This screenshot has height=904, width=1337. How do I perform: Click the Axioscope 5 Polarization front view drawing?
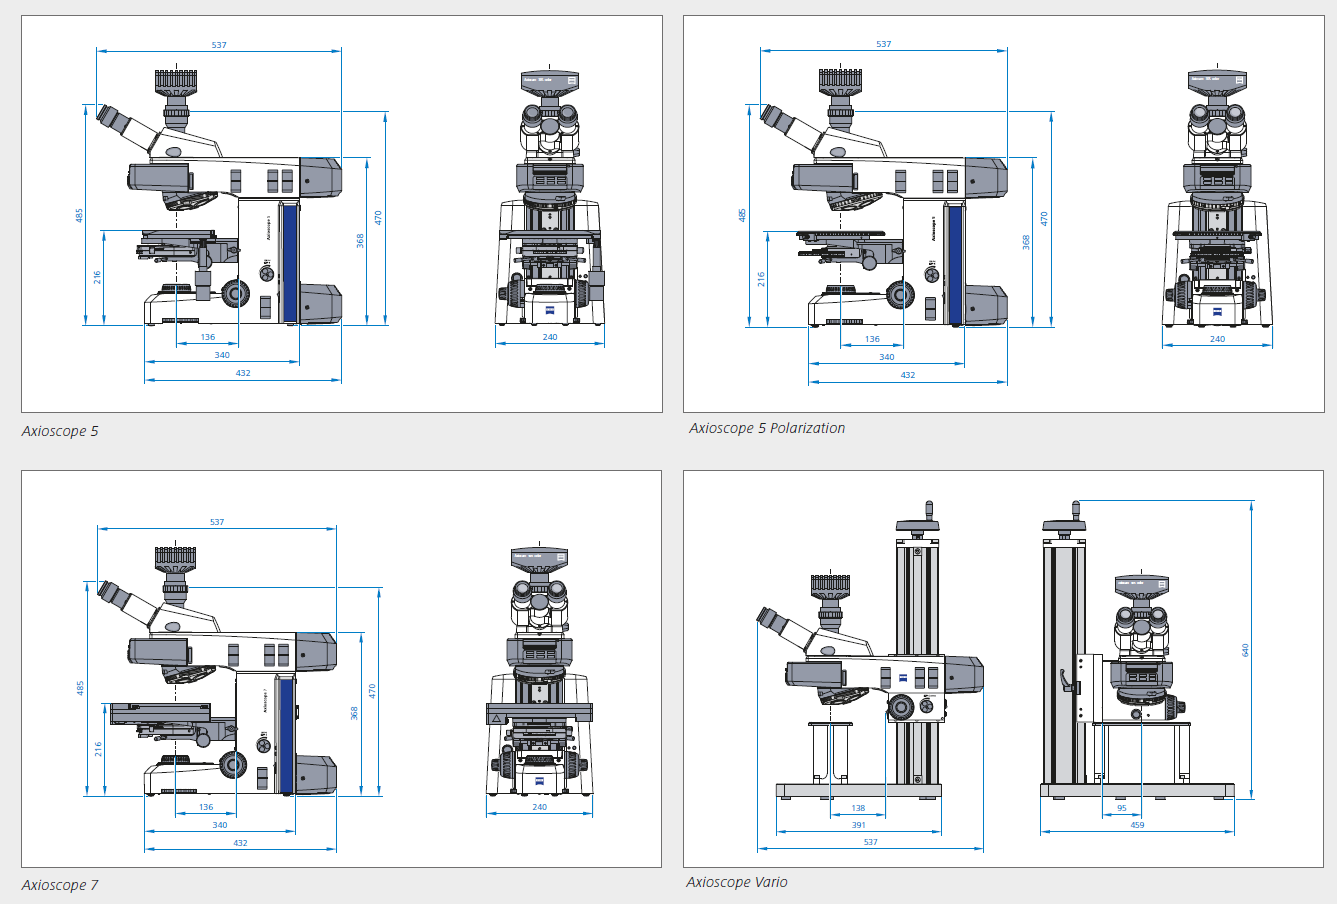tap(1217, 200)
